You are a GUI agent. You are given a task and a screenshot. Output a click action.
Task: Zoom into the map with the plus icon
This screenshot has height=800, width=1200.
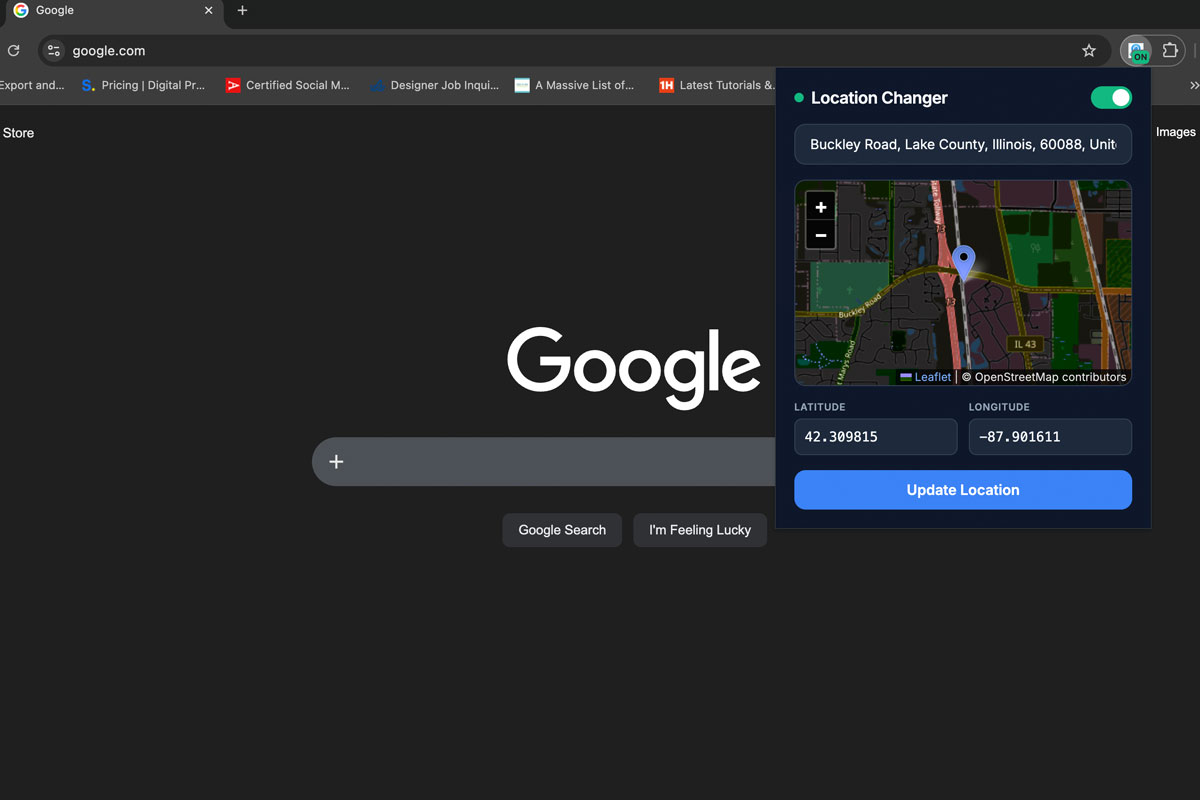pyautogui.click(x=819, y=206)
